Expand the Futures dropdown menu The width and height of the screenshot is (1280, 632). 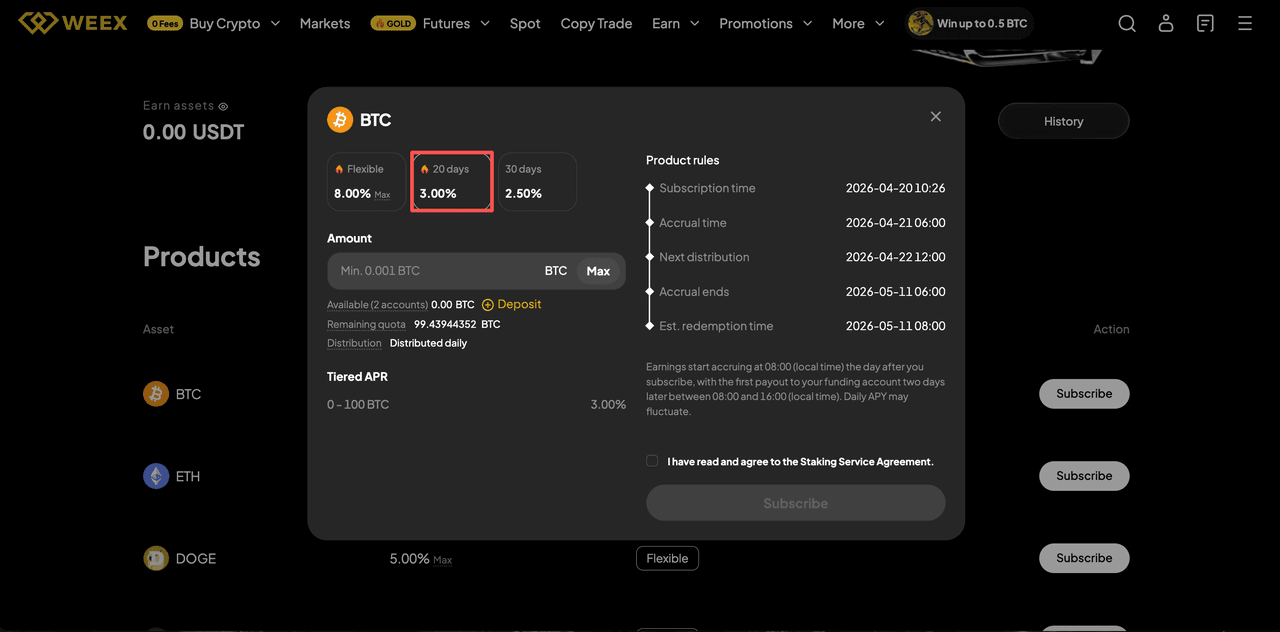[x=484, y=23]
